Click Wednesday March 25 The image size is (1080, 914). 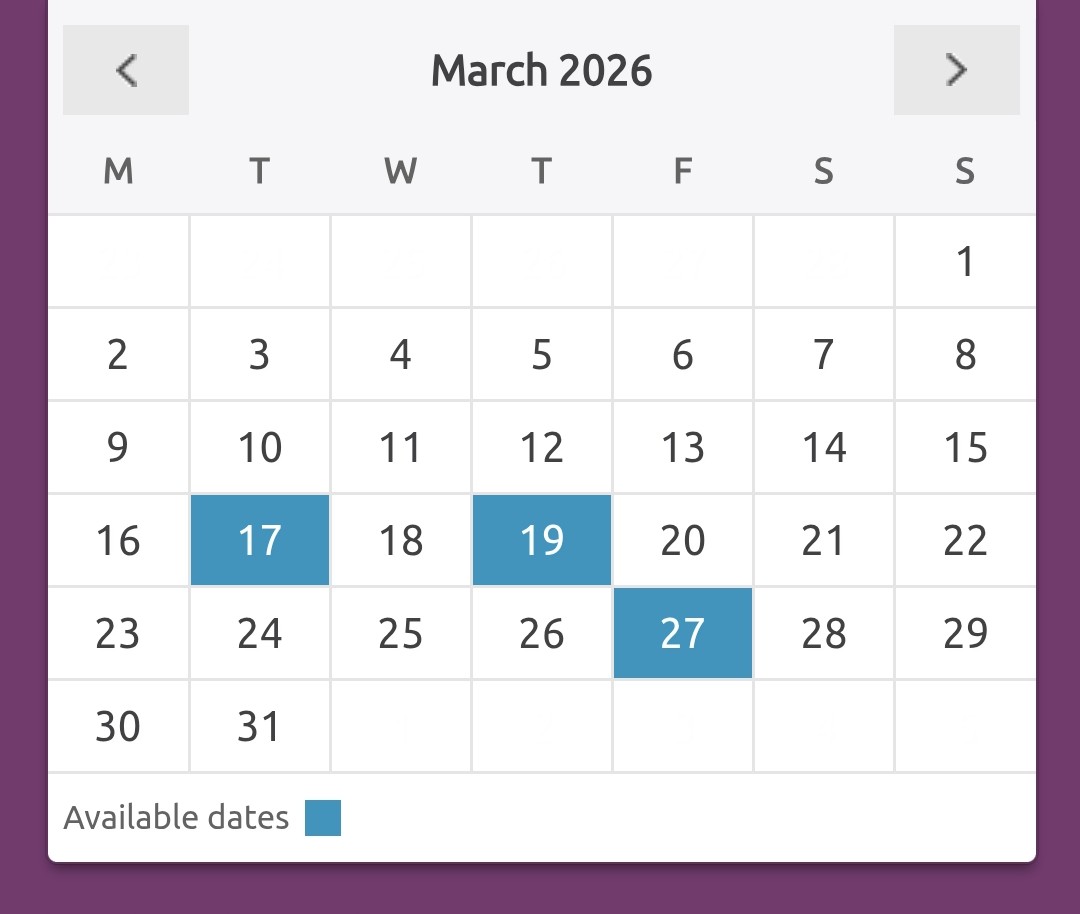point(401,633)
